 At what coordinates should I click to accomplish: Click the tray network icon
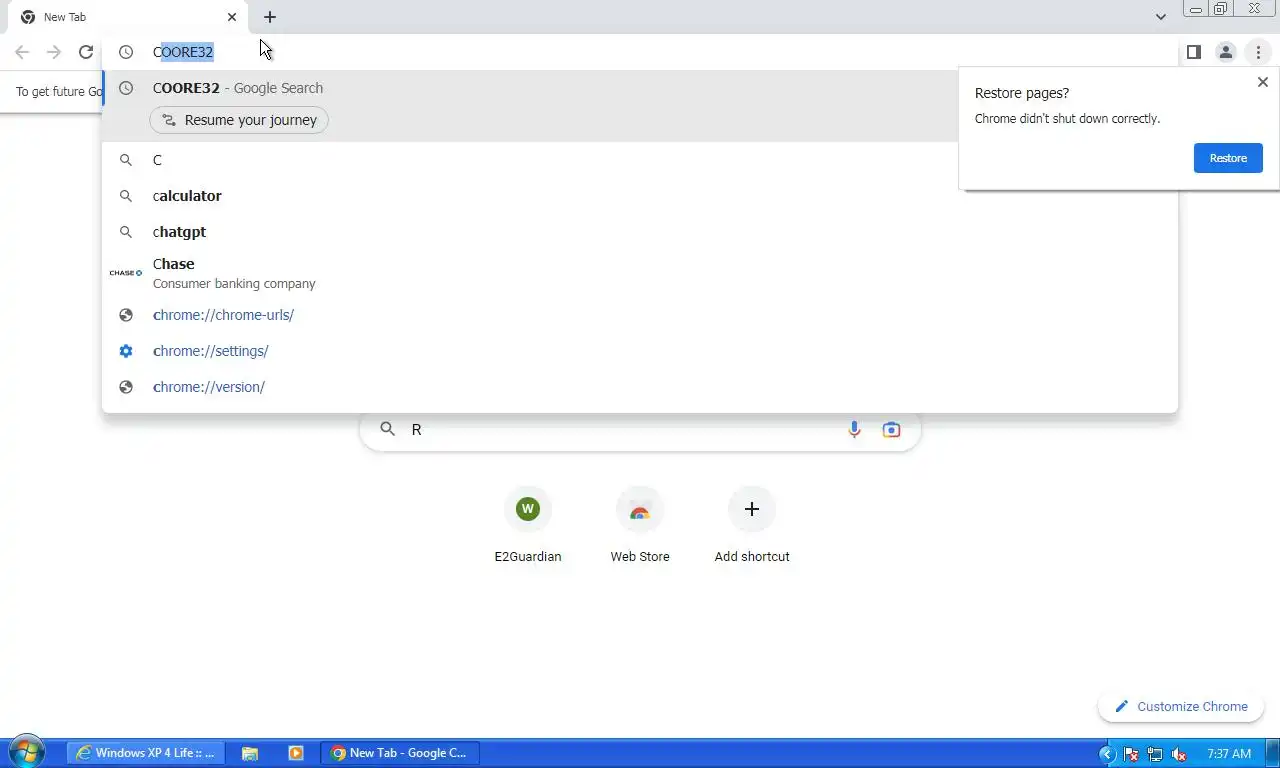[x=1155, y=754]
